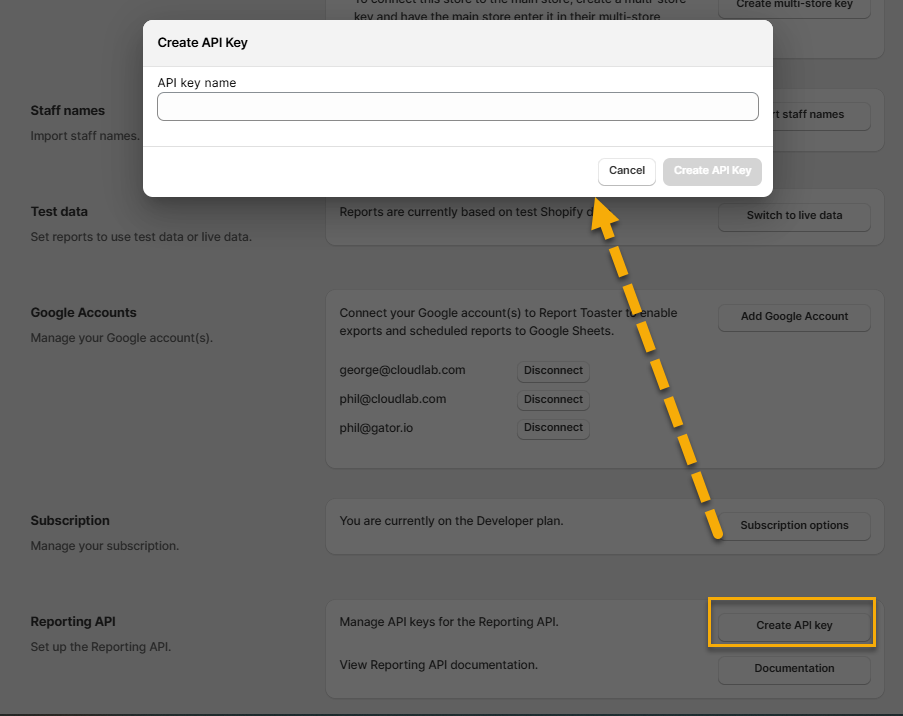Select the george@cloudlab.com email text
The image size is (903, 716).
pyautogui.click(x=402, y=370)
